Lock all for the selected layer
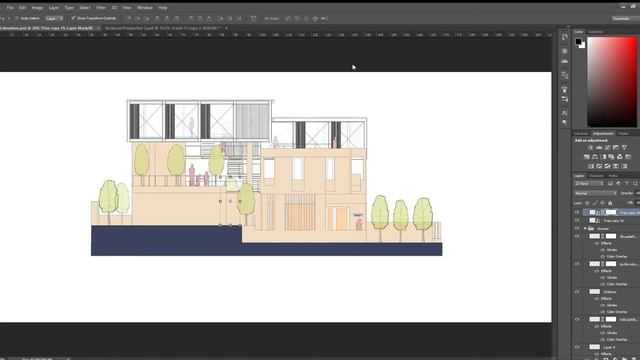The height and width of the screenshot is (360, 640). (x=610, y=203)
